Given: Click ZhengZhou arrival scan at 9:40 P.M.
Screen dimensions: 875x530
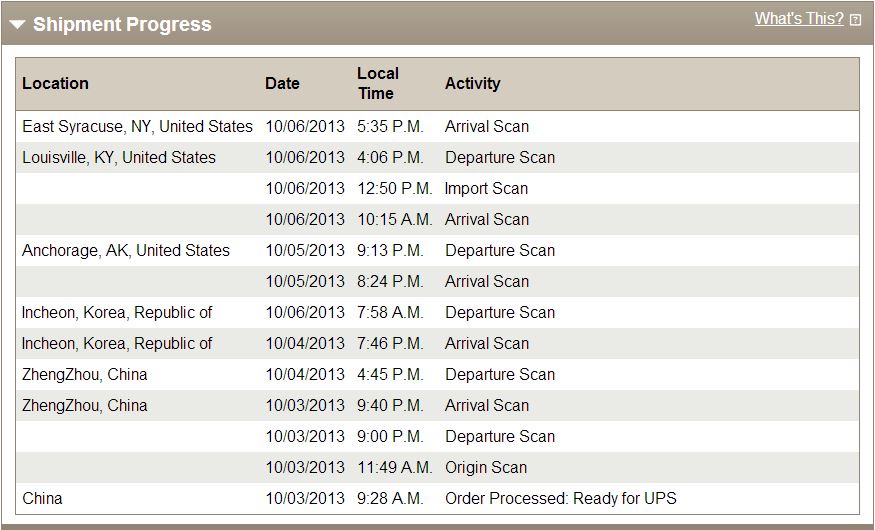Looking at the screenshot, I should pyautogui.click(x=438, y=405).
